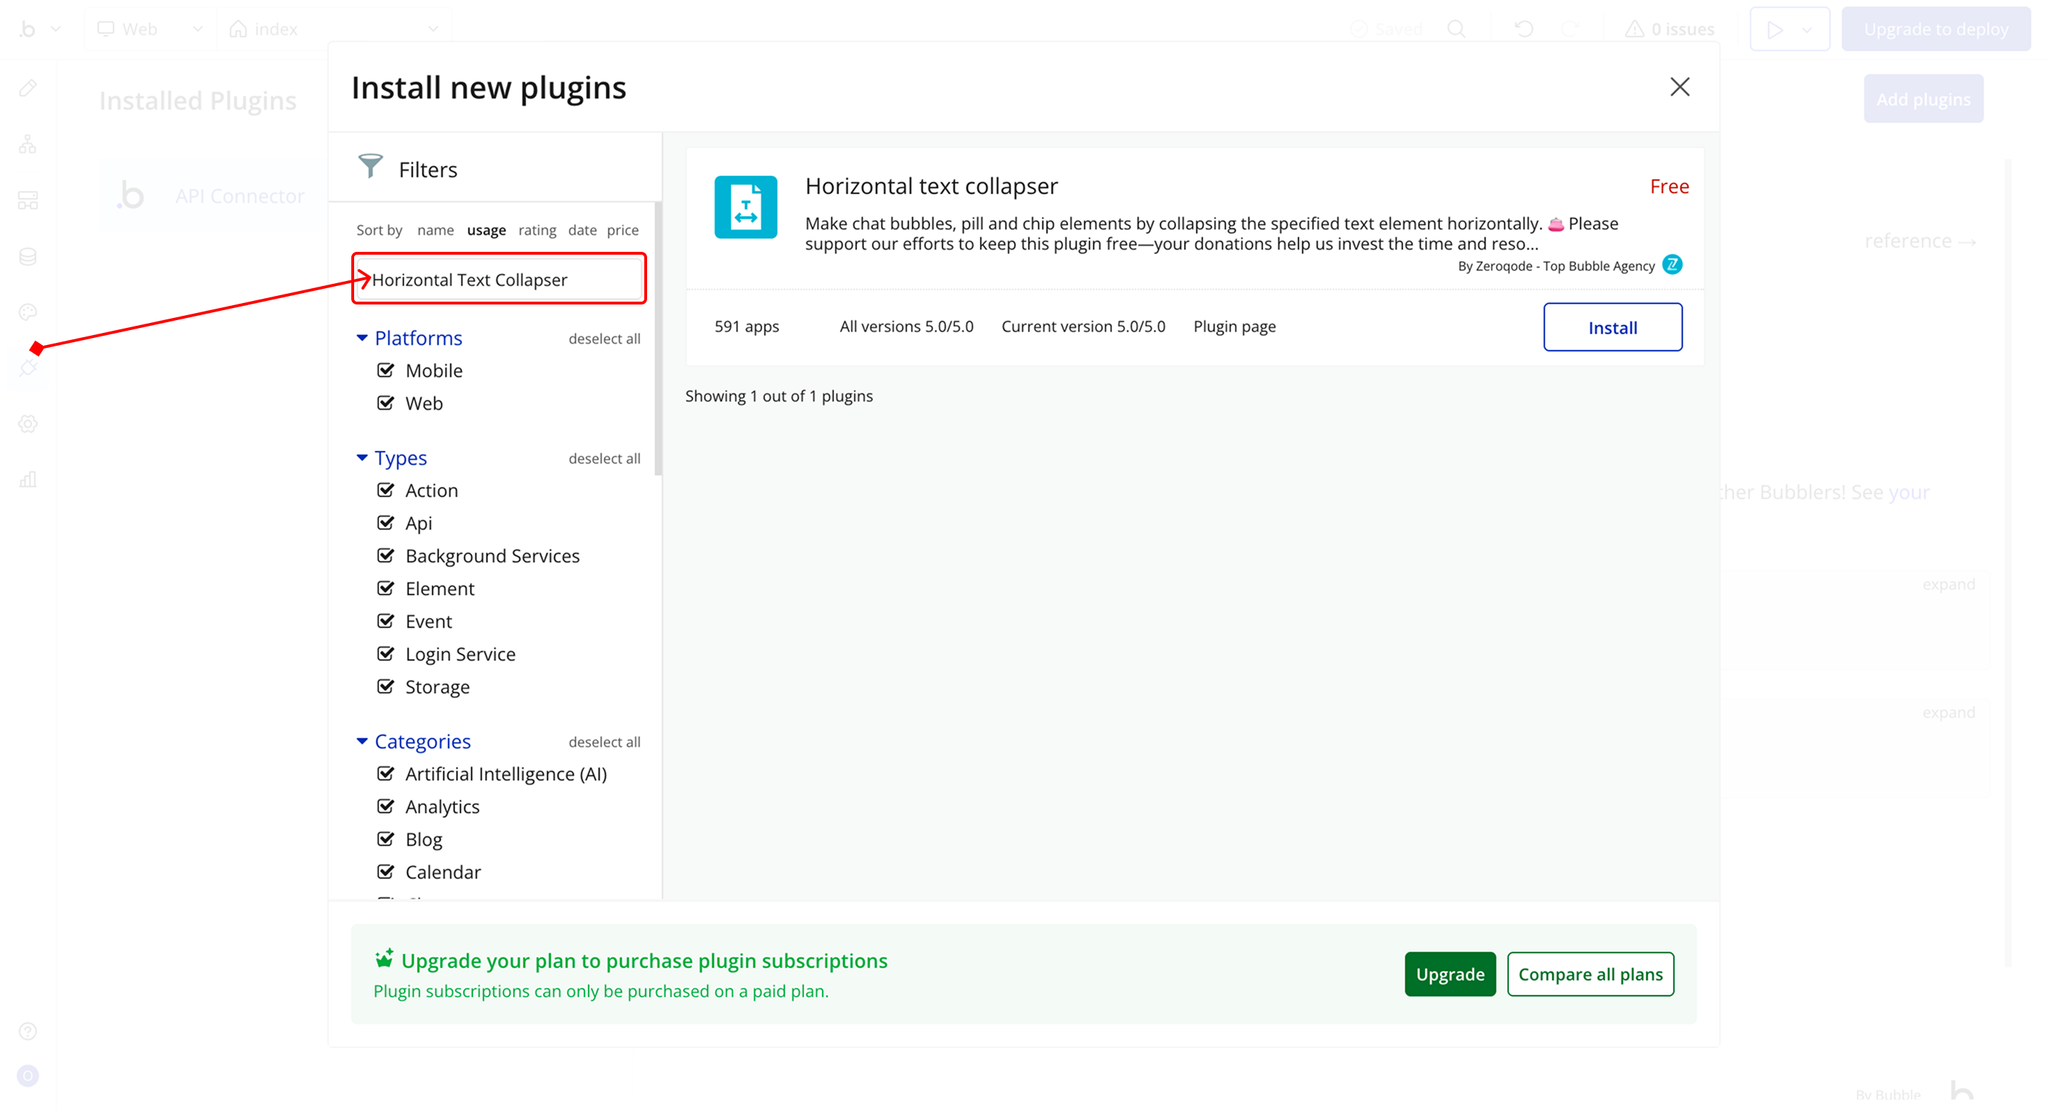
Task: Open the Settings gear icon in sidebar
Action: pos(28,424)
